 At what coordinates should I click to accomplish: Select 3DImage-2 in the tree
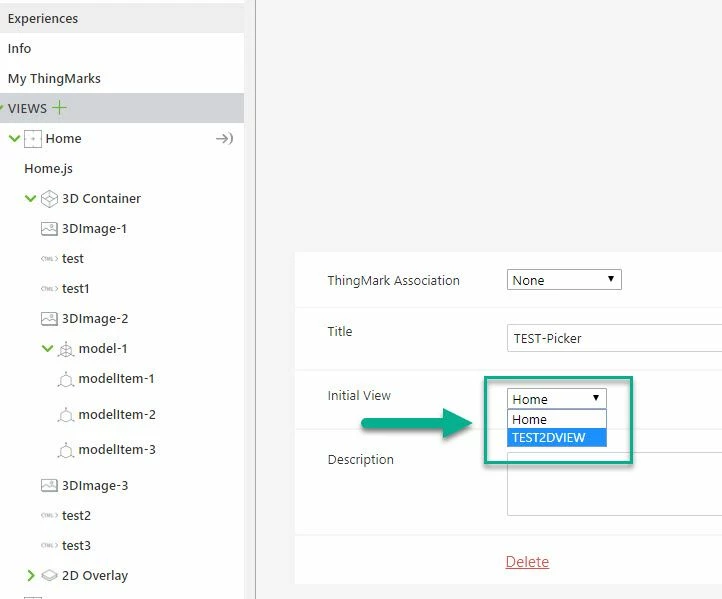[x=95, y=319]
